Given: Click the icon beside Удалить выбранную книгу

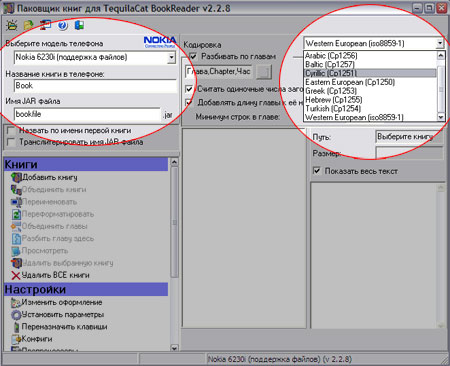Looking at the screenshot, I should click(x=16, y=263).
